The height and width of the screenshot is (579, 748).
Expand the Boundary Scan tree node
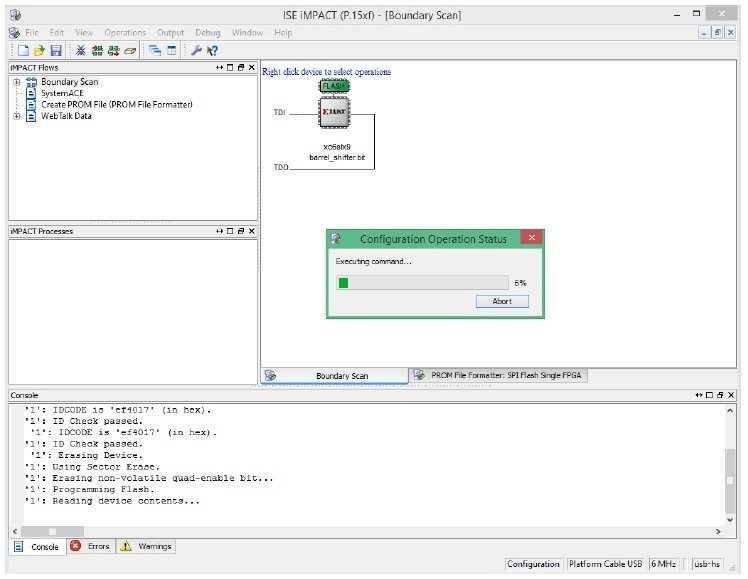point(17,82)
